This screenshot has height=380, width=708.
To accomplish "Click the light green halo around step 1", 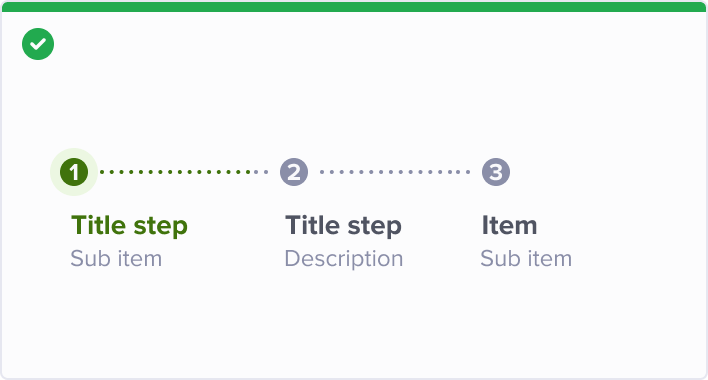I will tap(74, 172).
